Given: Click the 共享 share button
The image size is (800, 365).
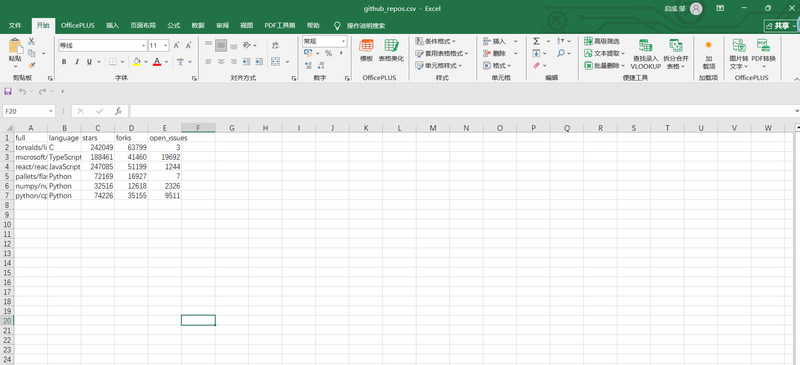Looking at the screenshot, I should [780, 26].
